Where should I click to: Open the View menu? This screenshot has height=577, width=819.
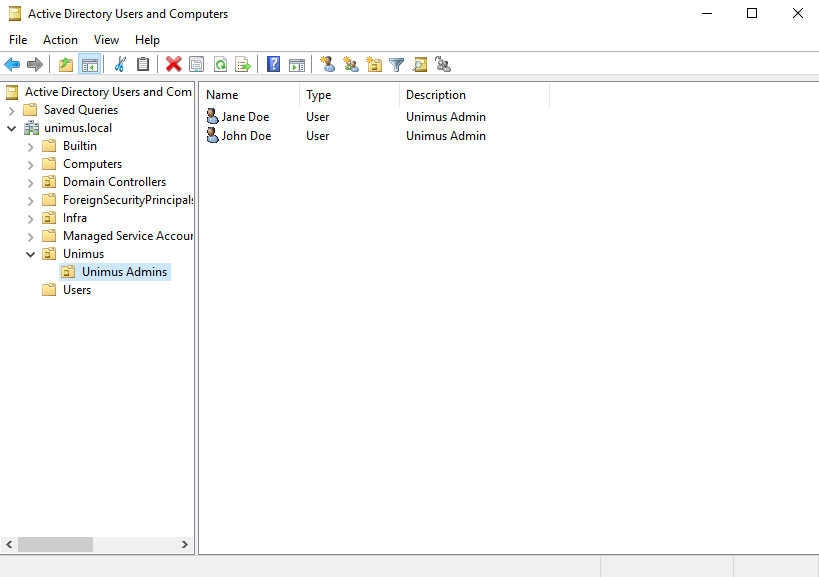106,40
